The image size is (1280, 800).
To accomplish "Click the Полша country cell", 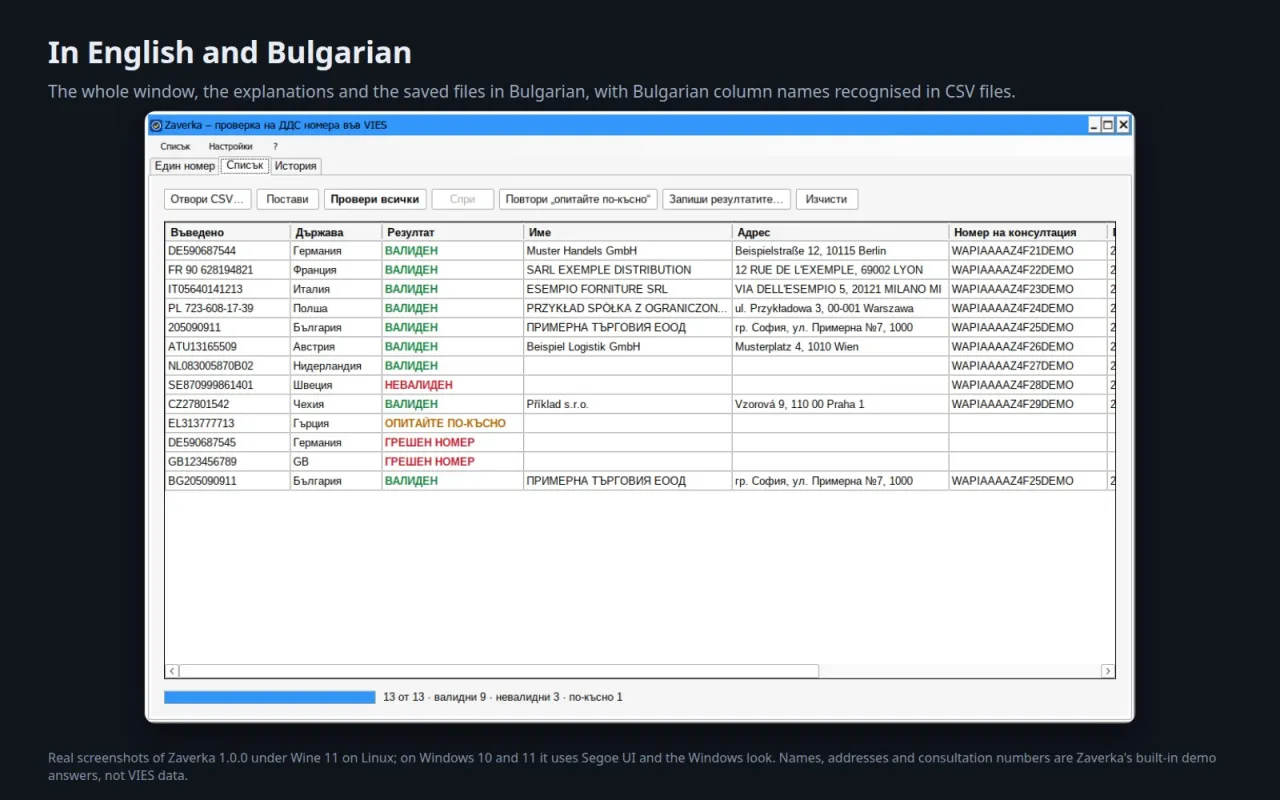I will click(336, 308).
